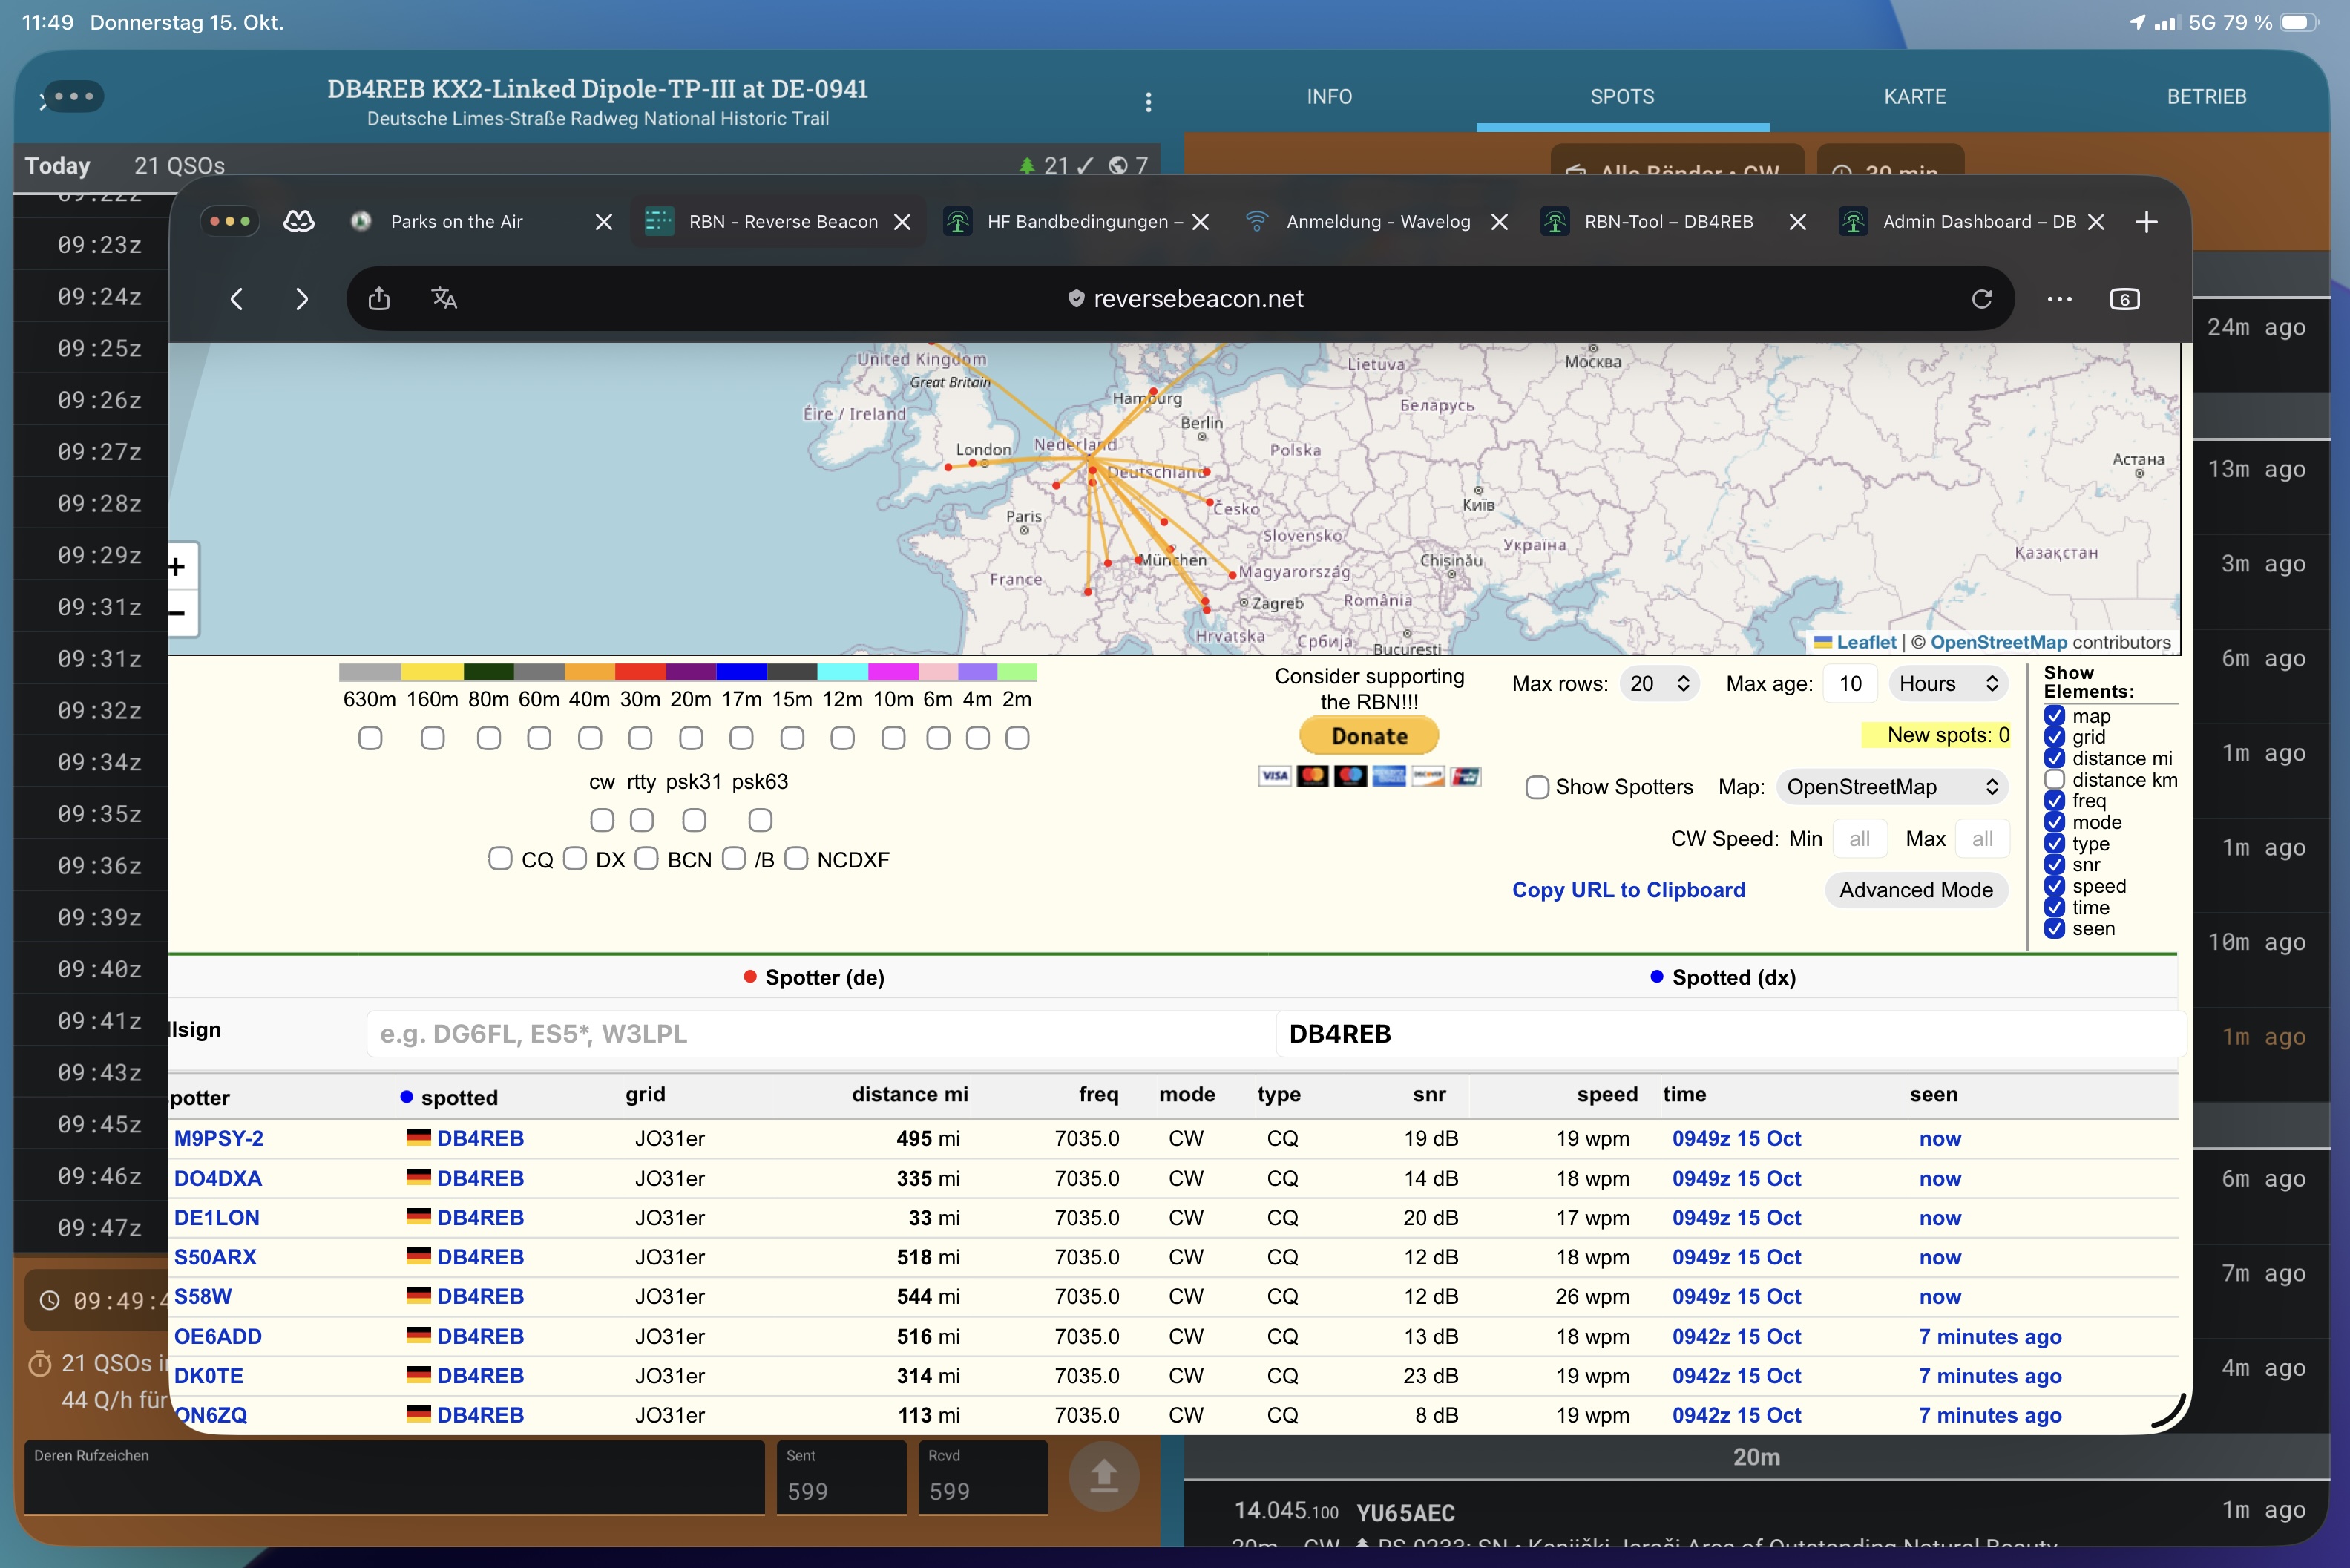Open the Hours max age unit dropdown

[x=1948, y=683]
